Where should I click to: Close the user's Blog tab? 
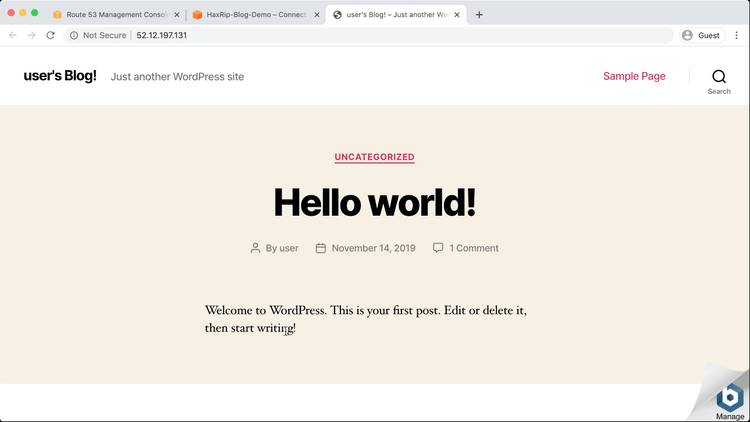tap(457, 15)
